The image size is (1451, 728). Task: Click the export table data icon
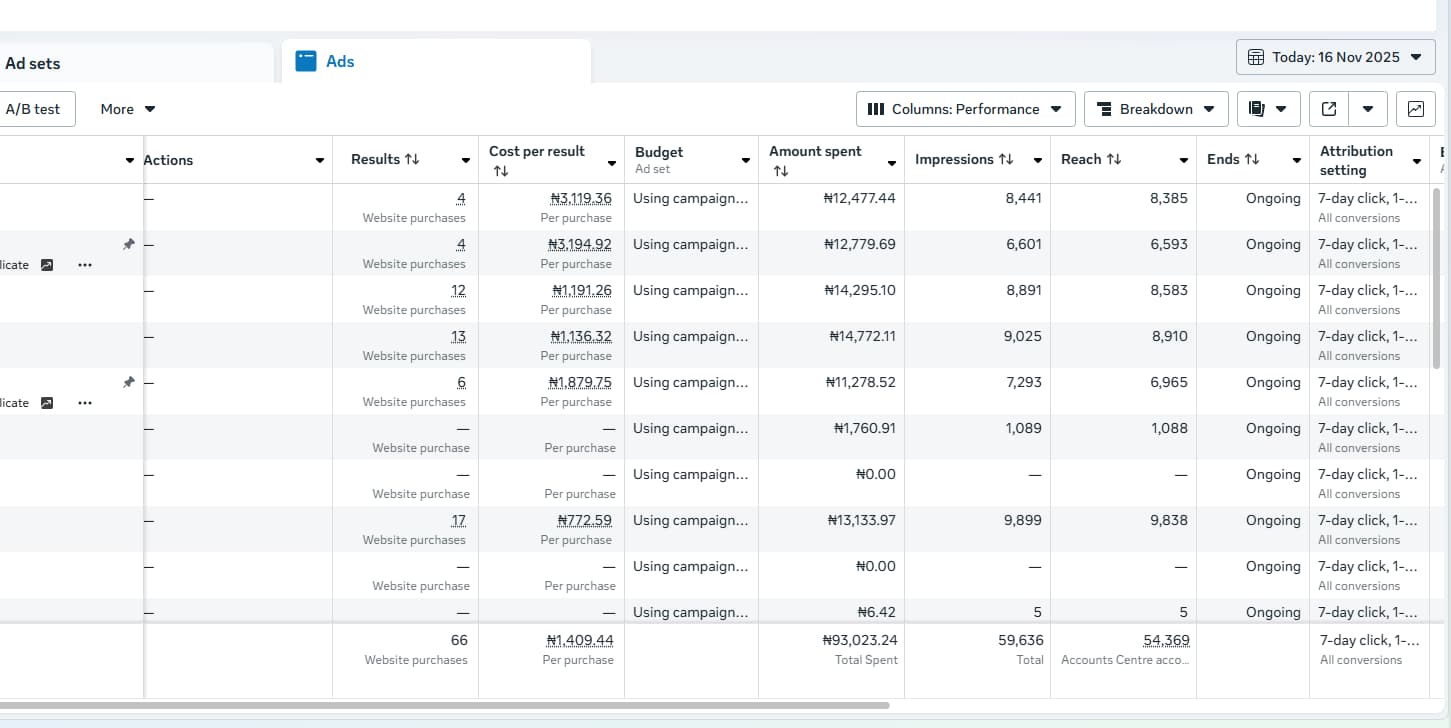pyautogui.click(x=1329, y=109)
